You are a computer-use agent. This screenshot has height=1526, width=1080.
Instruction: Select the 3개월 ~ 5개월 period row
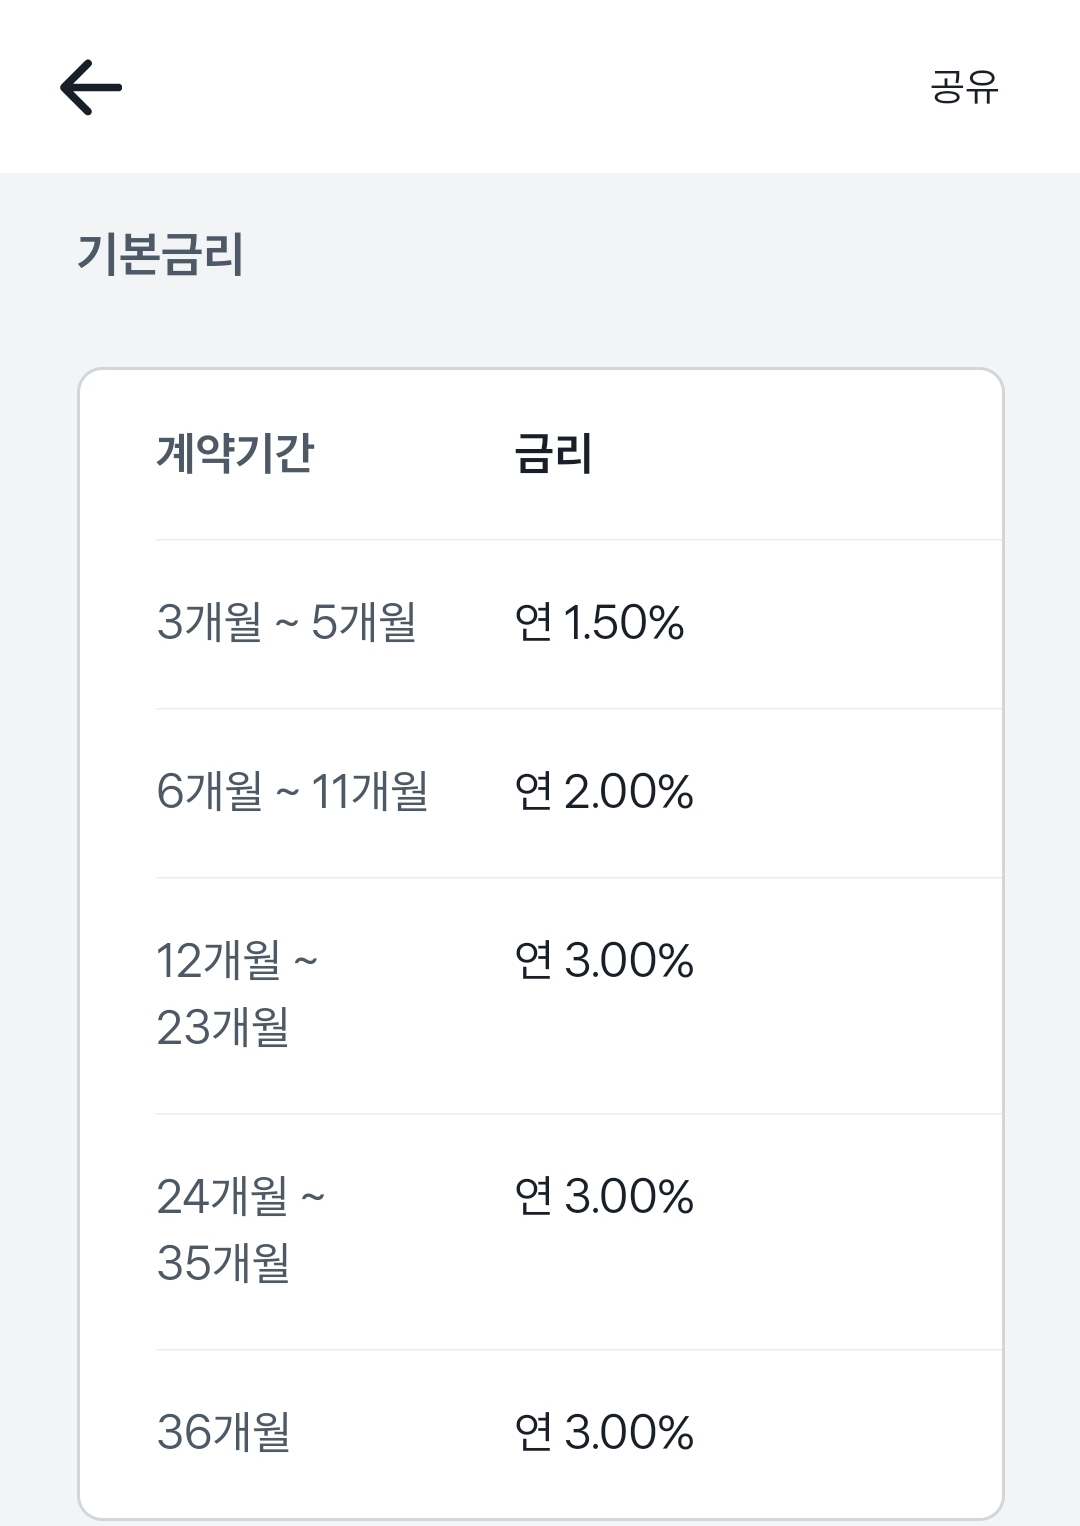579,624
